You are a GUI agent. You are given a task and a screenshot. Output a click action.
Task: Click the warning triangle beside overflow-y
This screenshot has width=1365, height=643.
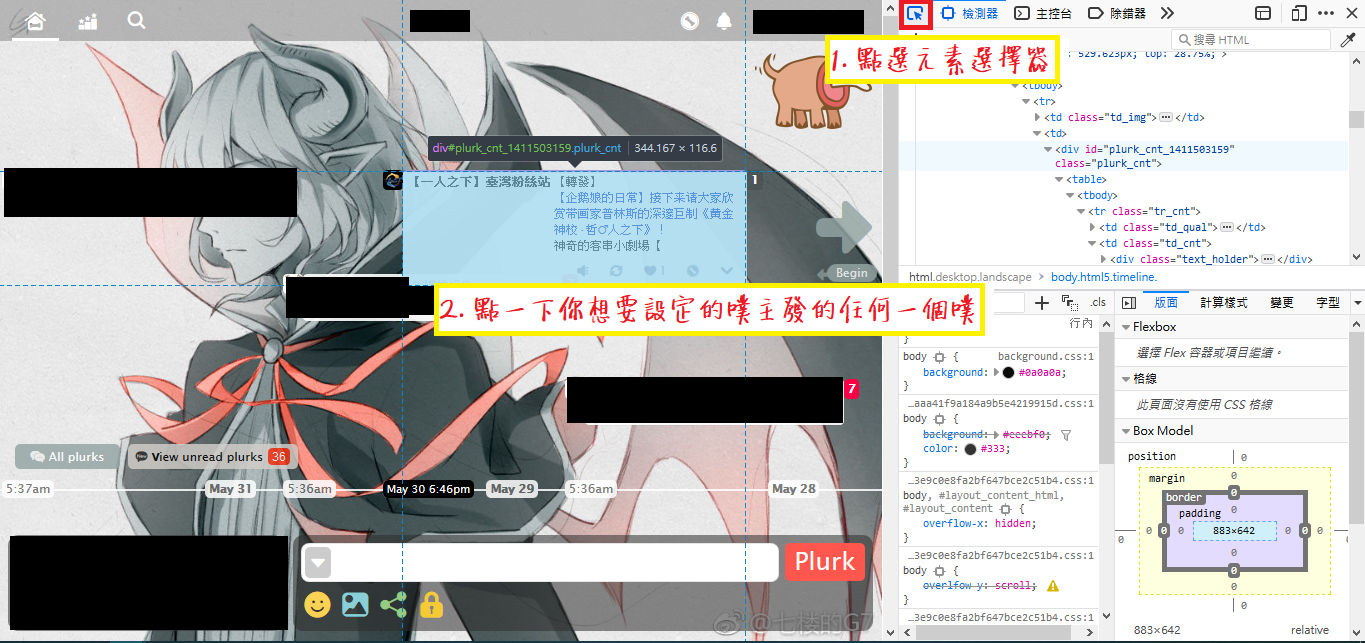pyautogui.click(x=1053, y=586)
